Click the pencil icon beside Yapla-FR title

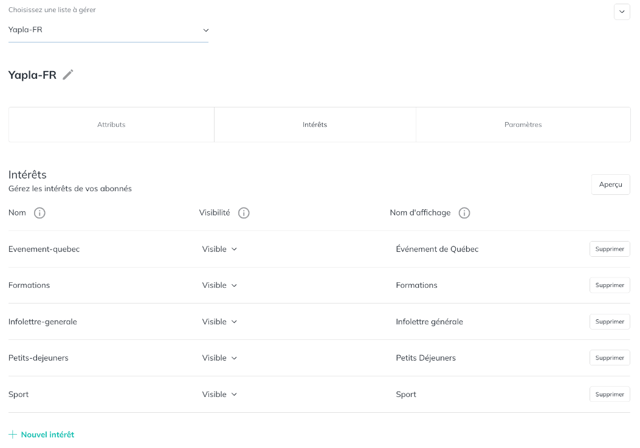(68, 75)
